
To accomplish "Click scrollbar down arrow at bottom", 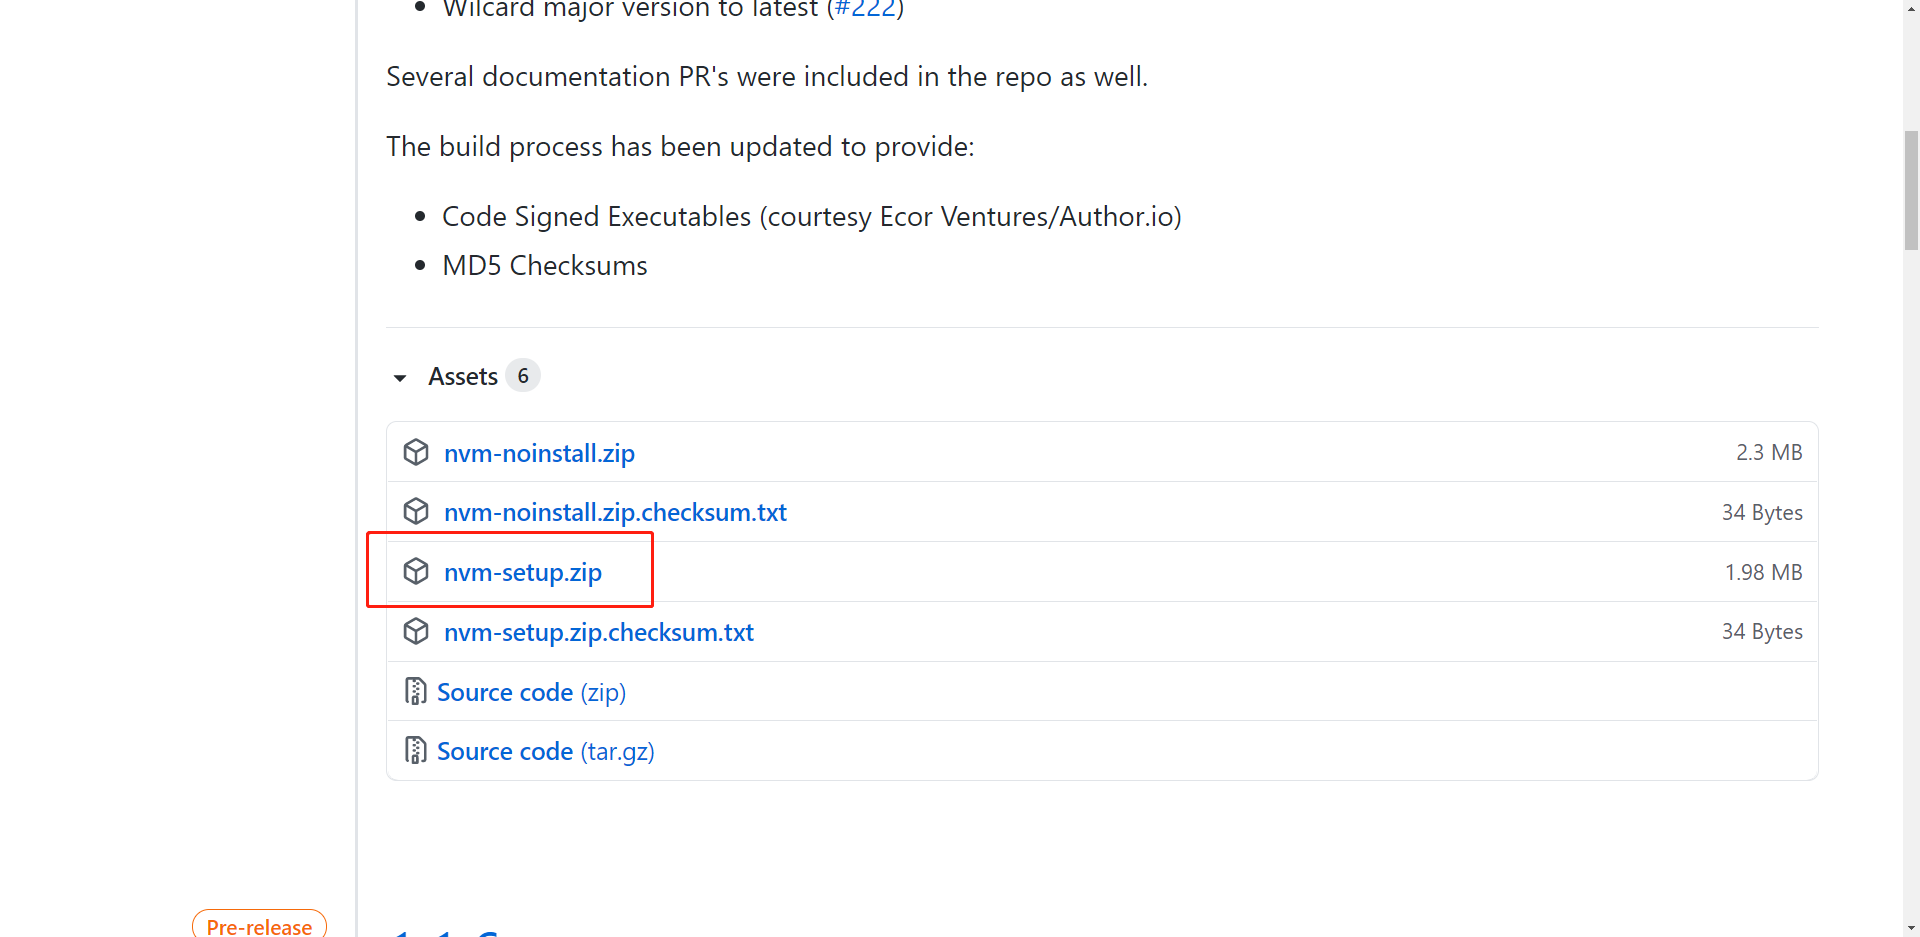I will 1911,928.
